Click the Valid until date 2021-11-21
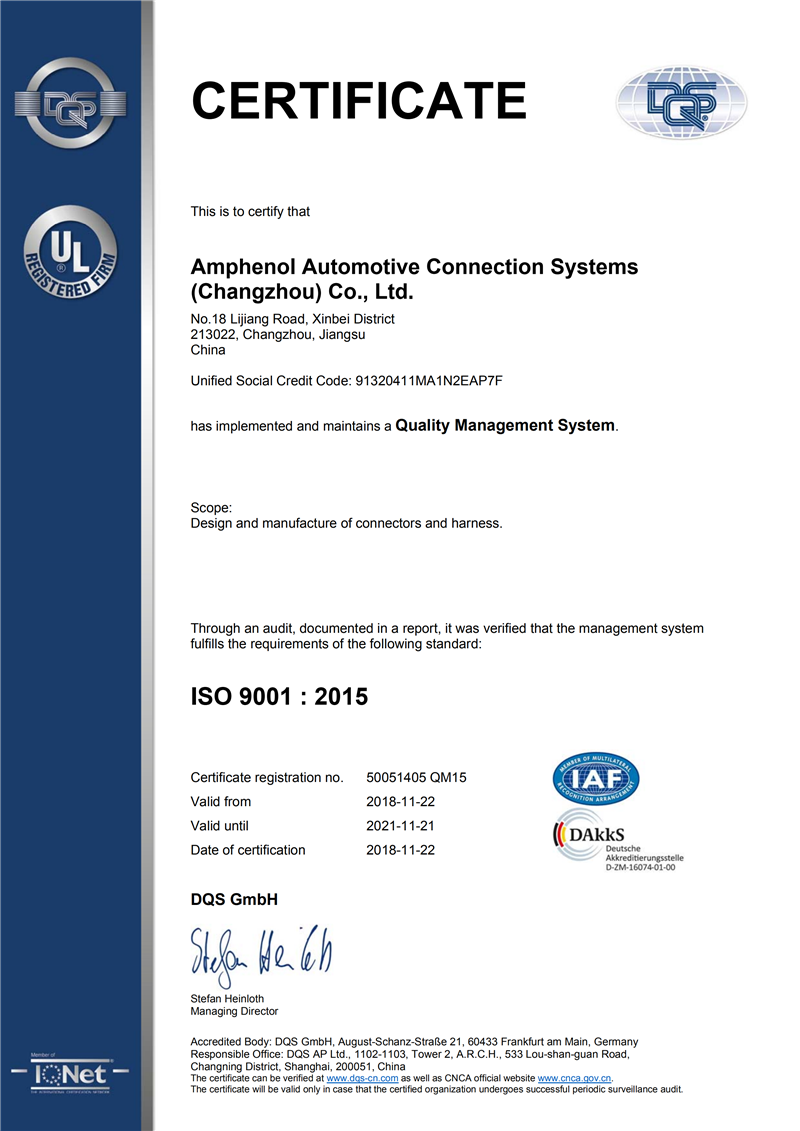 tap(400, 826)
